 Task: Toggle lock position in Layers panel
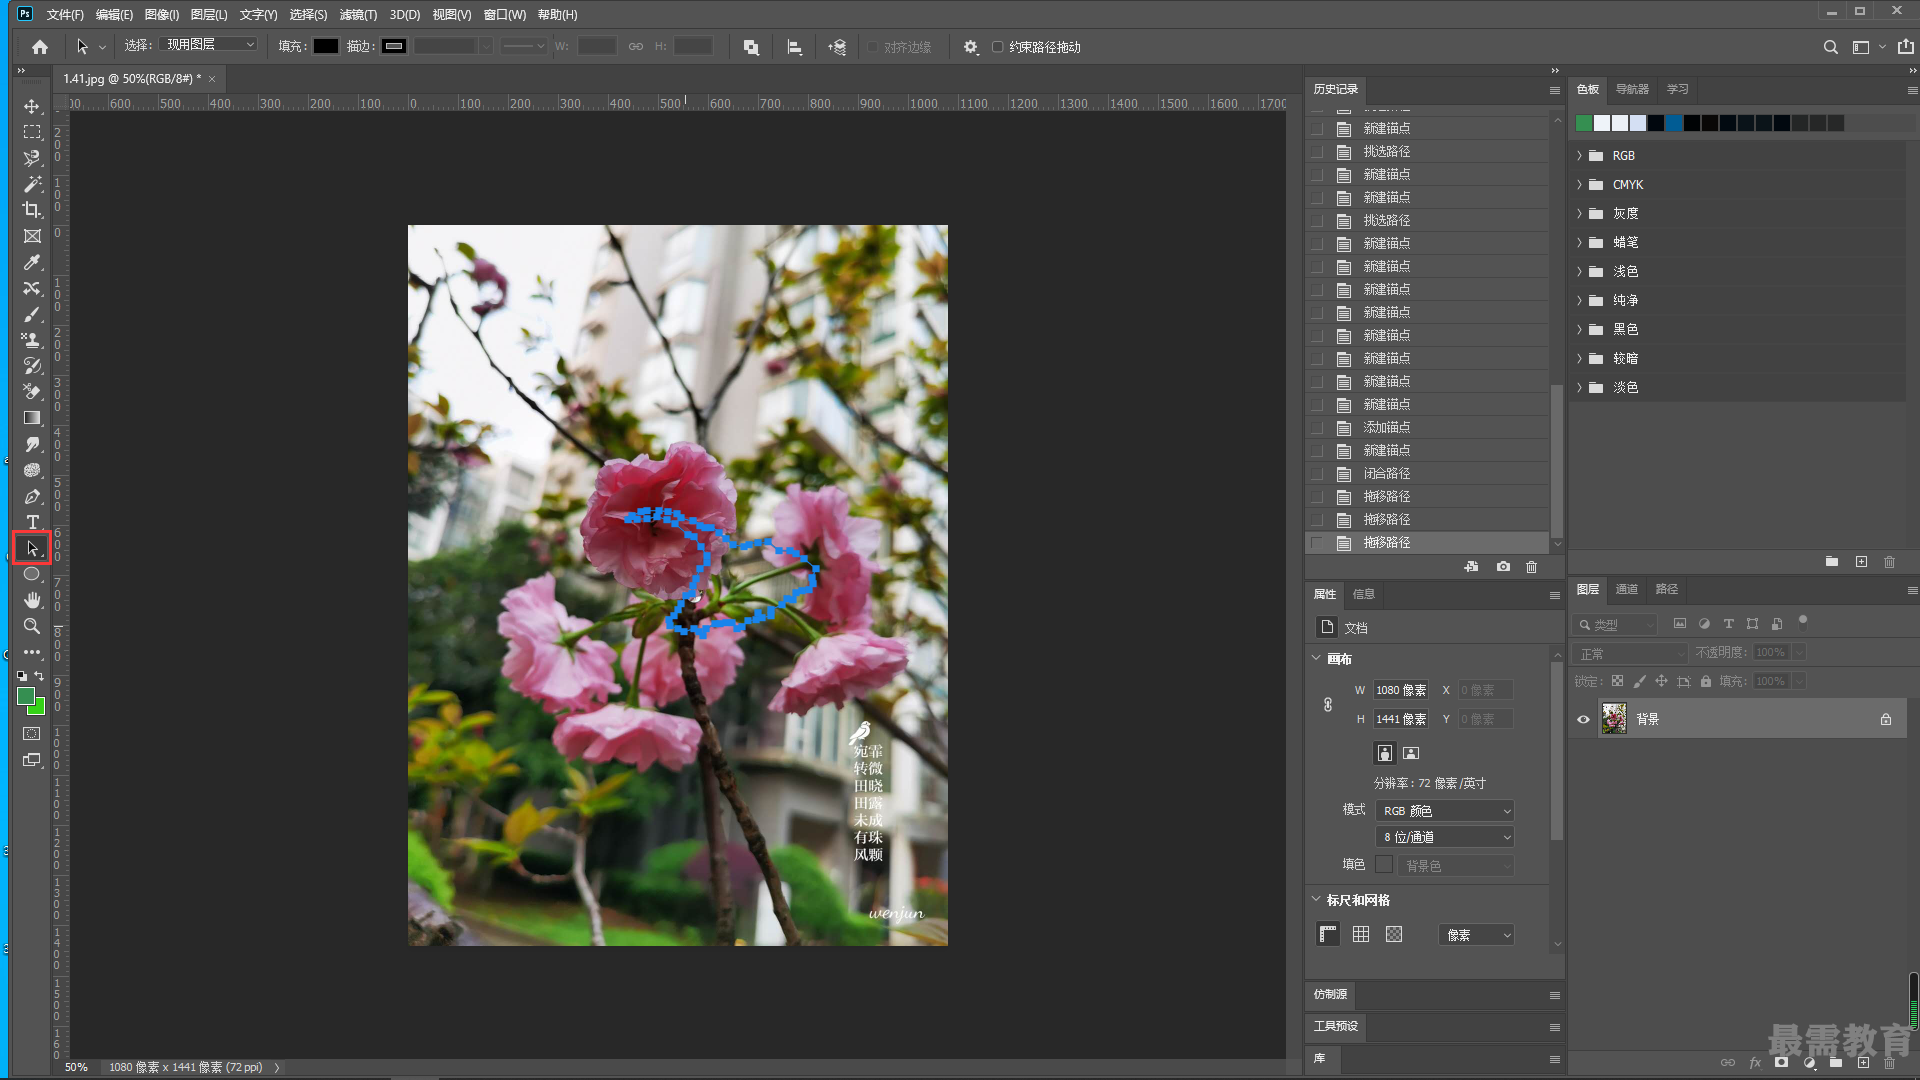(1661, 681)
